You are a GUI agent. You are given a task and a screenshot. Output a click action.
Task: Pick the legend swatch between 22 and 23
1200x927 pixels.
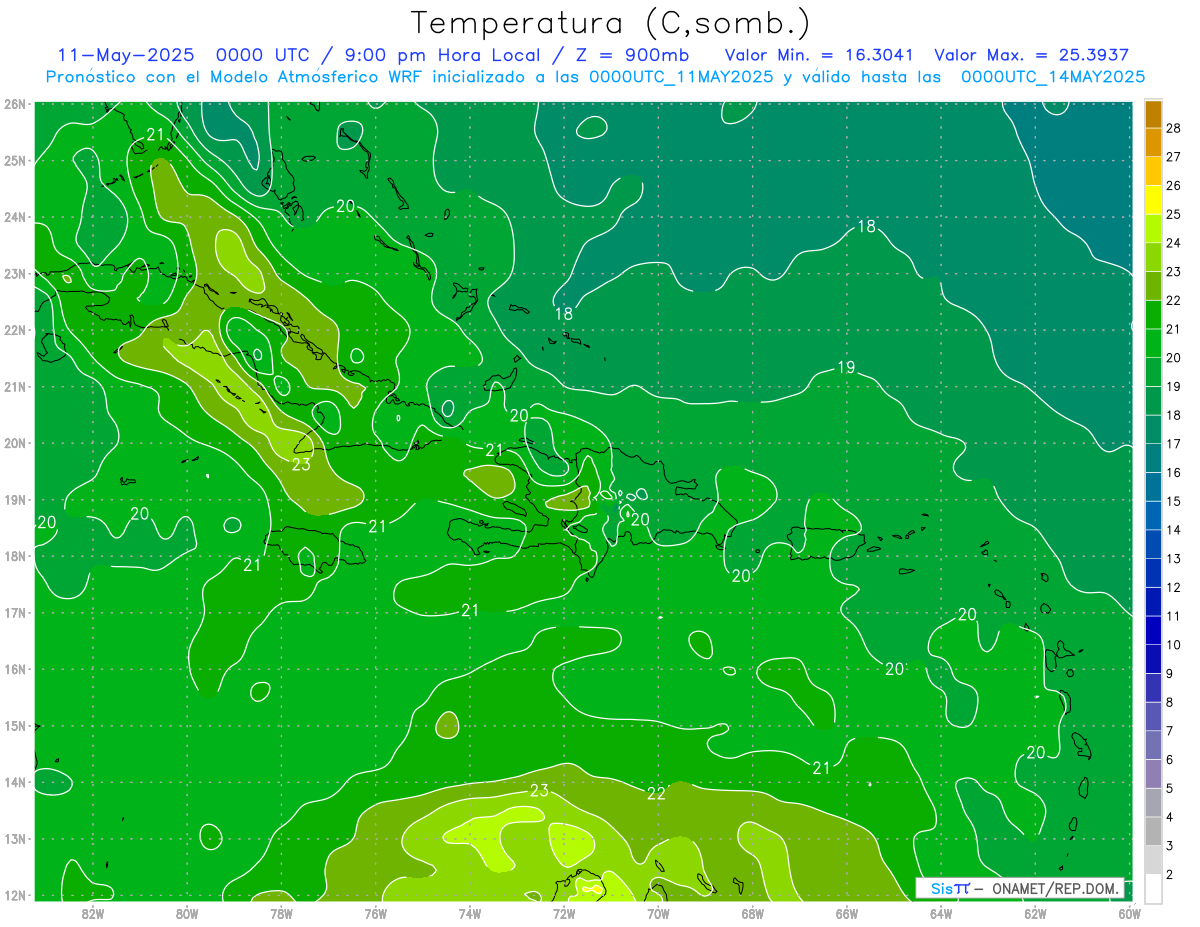[1153, 285]
